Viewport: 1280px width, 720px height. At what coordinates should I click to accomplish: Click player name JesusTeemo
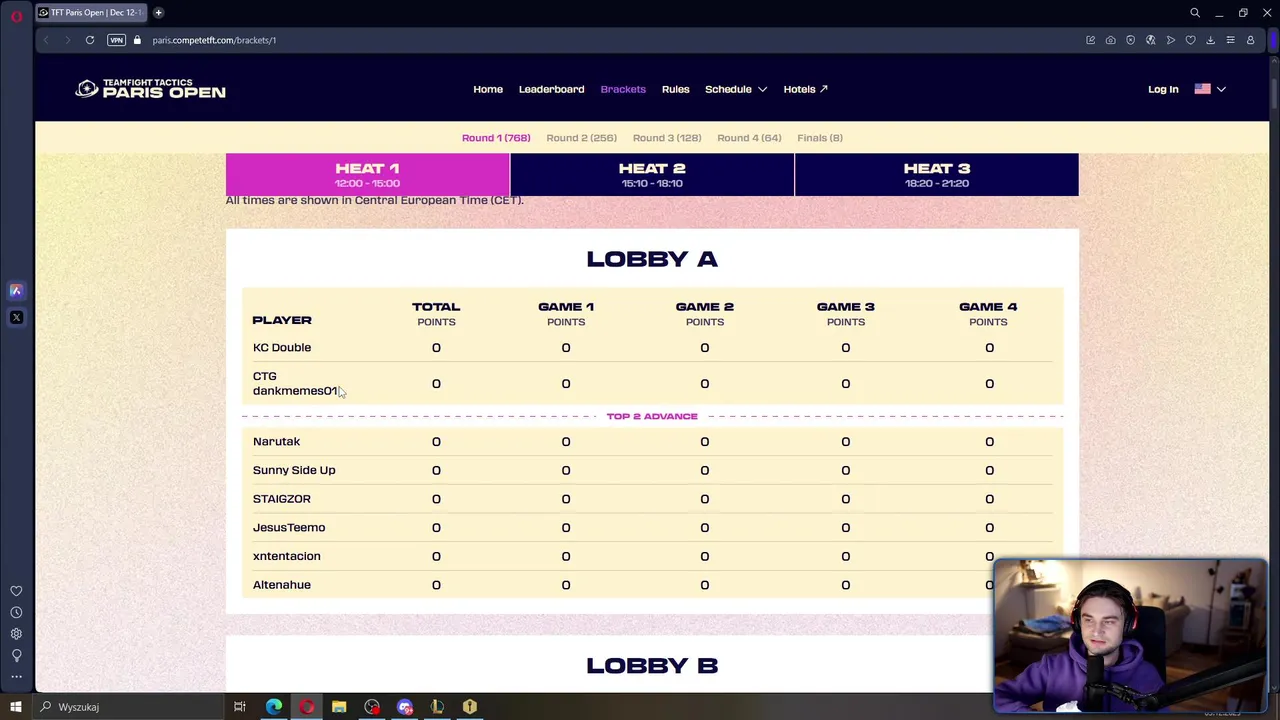289,528
